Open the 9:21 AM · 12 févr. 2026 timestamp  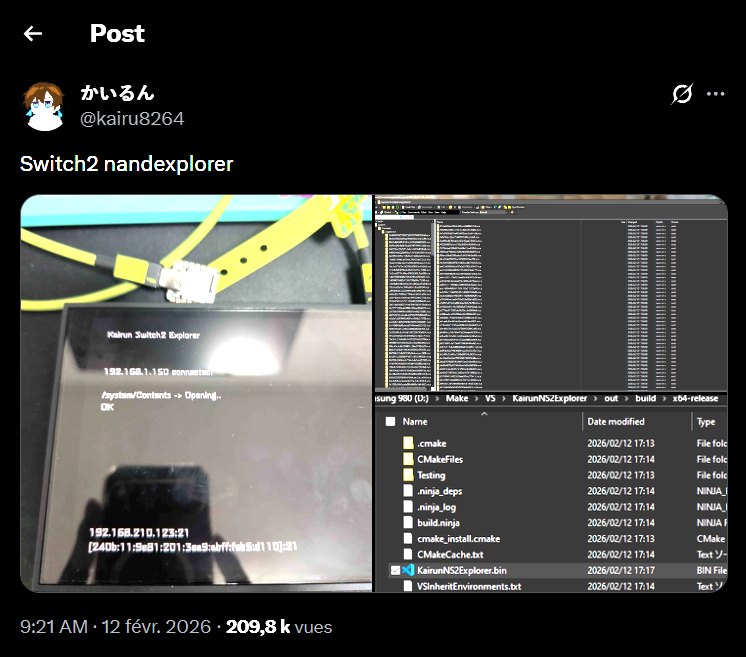pos(116,627)
